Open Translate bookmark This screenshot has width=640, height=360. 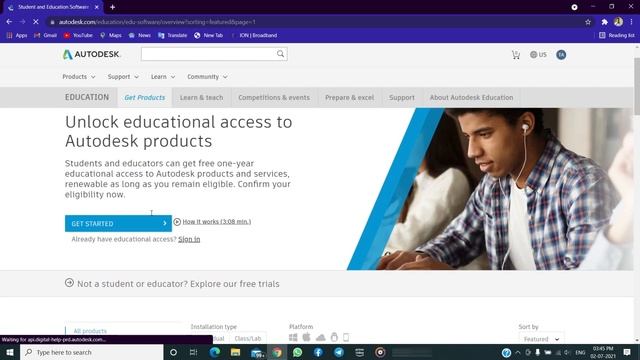(172, 36)
